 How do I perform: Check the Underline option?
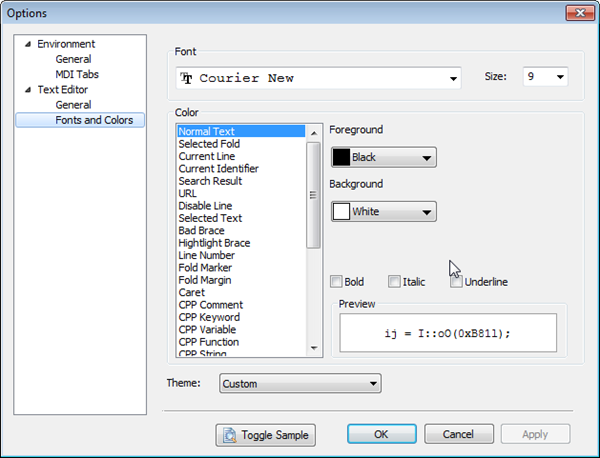[456, 282]
